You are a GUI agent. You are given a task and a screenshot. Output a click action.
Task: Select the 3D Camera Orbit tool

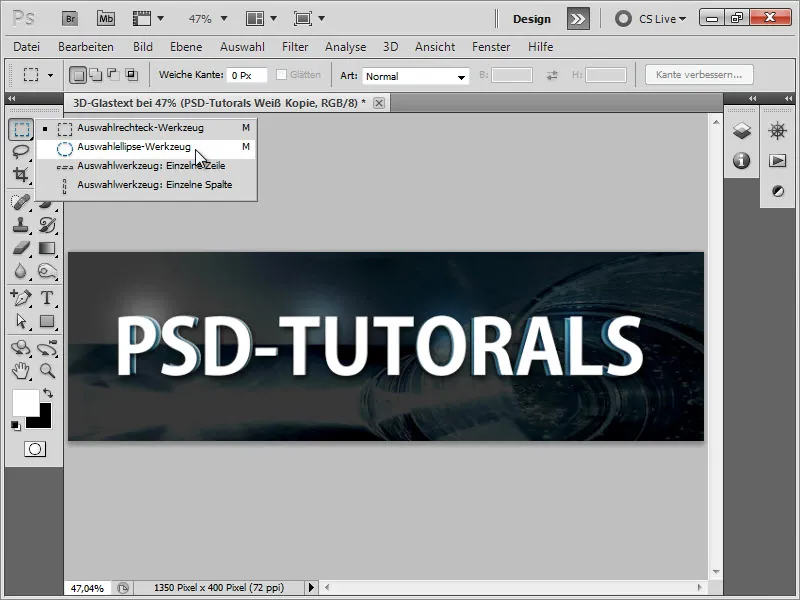[x=47, y=347]
